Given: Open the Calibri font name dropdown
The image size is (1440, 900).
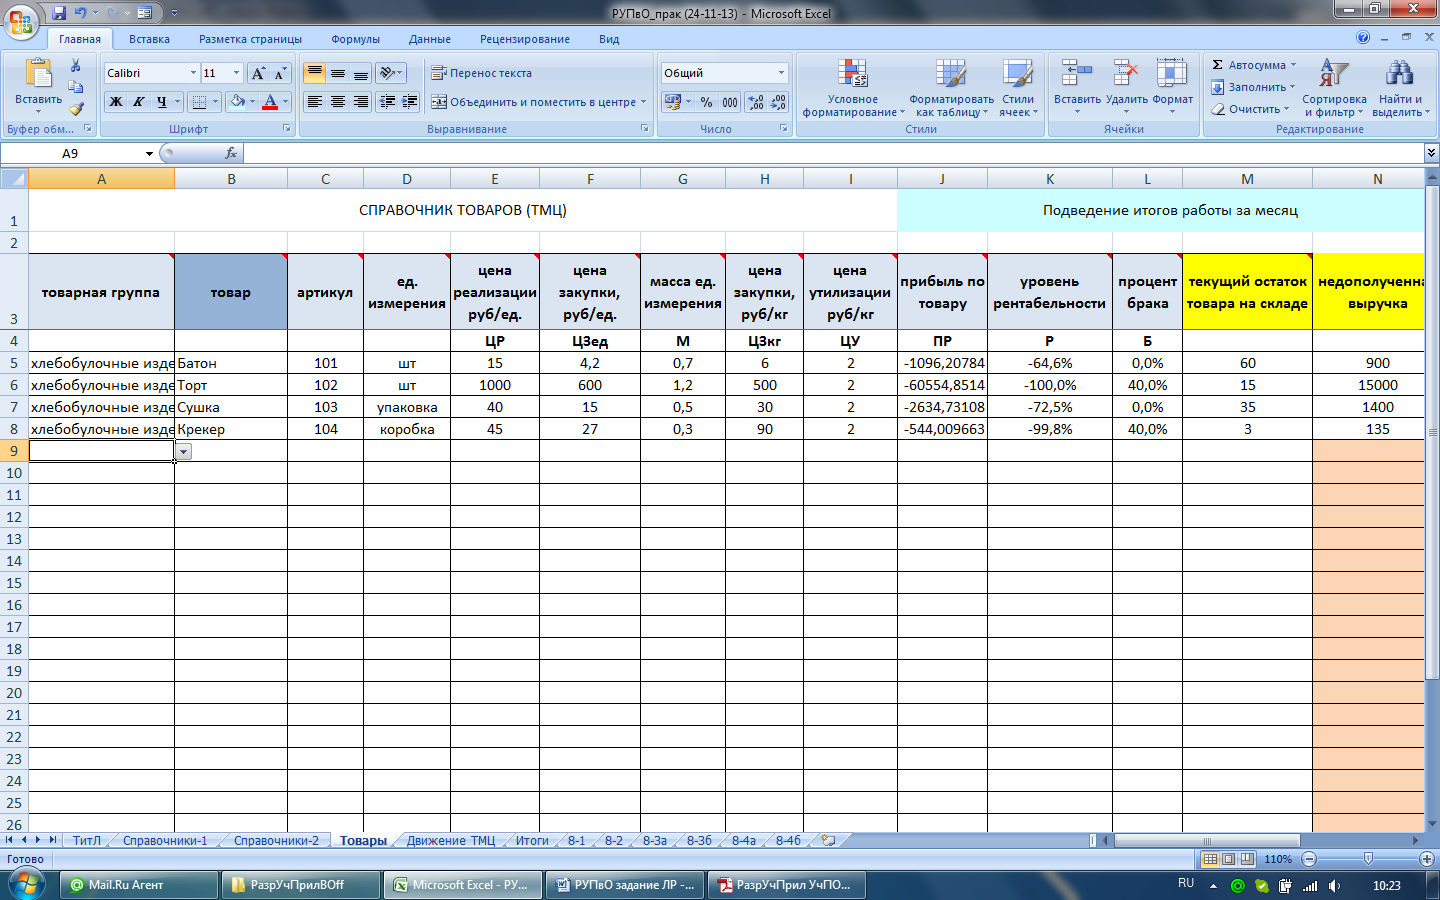Looking at the screenshot, I should pyautogui.click(x=193, y=73).
